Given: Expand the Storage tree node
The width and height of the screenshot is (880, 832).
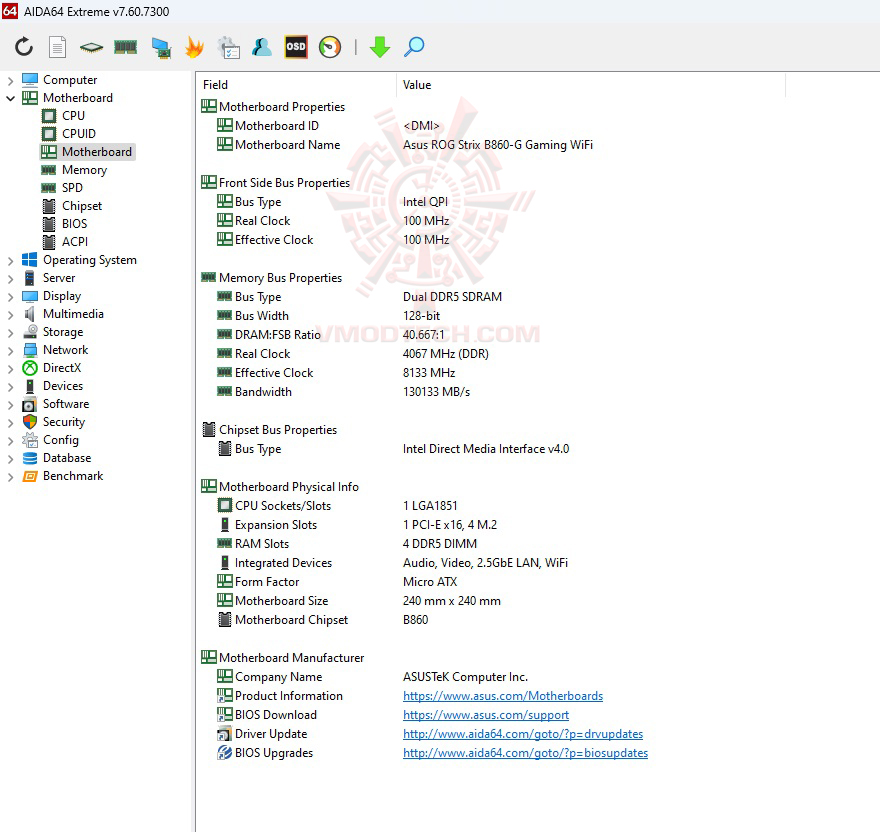Looking at the screenshot, I should [x=10, y=332].
